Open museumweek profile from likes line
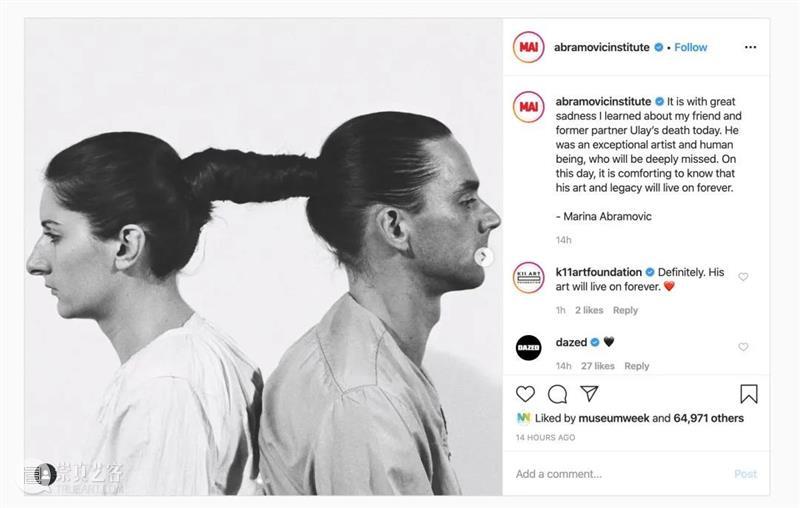This screenshot has height=508, width=800. coord(614,418)
